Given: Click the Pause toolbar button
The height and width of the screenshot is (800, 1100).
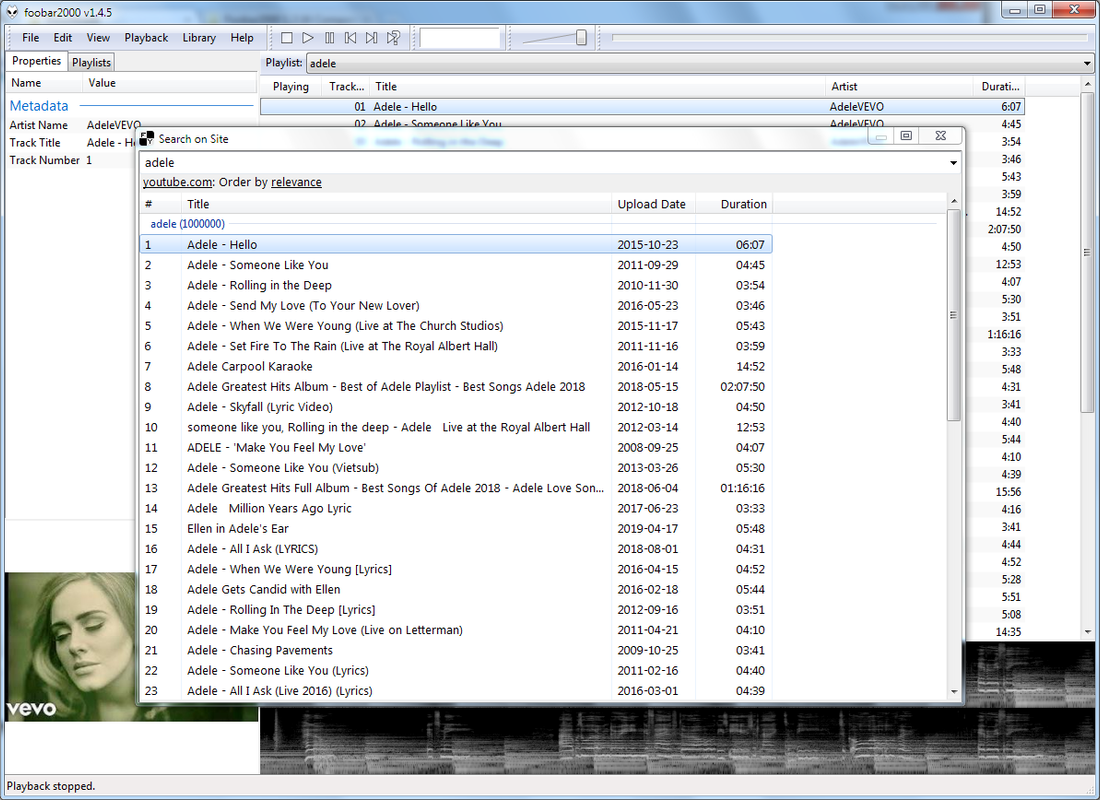Looking at the screenshot, I should 329,38.
